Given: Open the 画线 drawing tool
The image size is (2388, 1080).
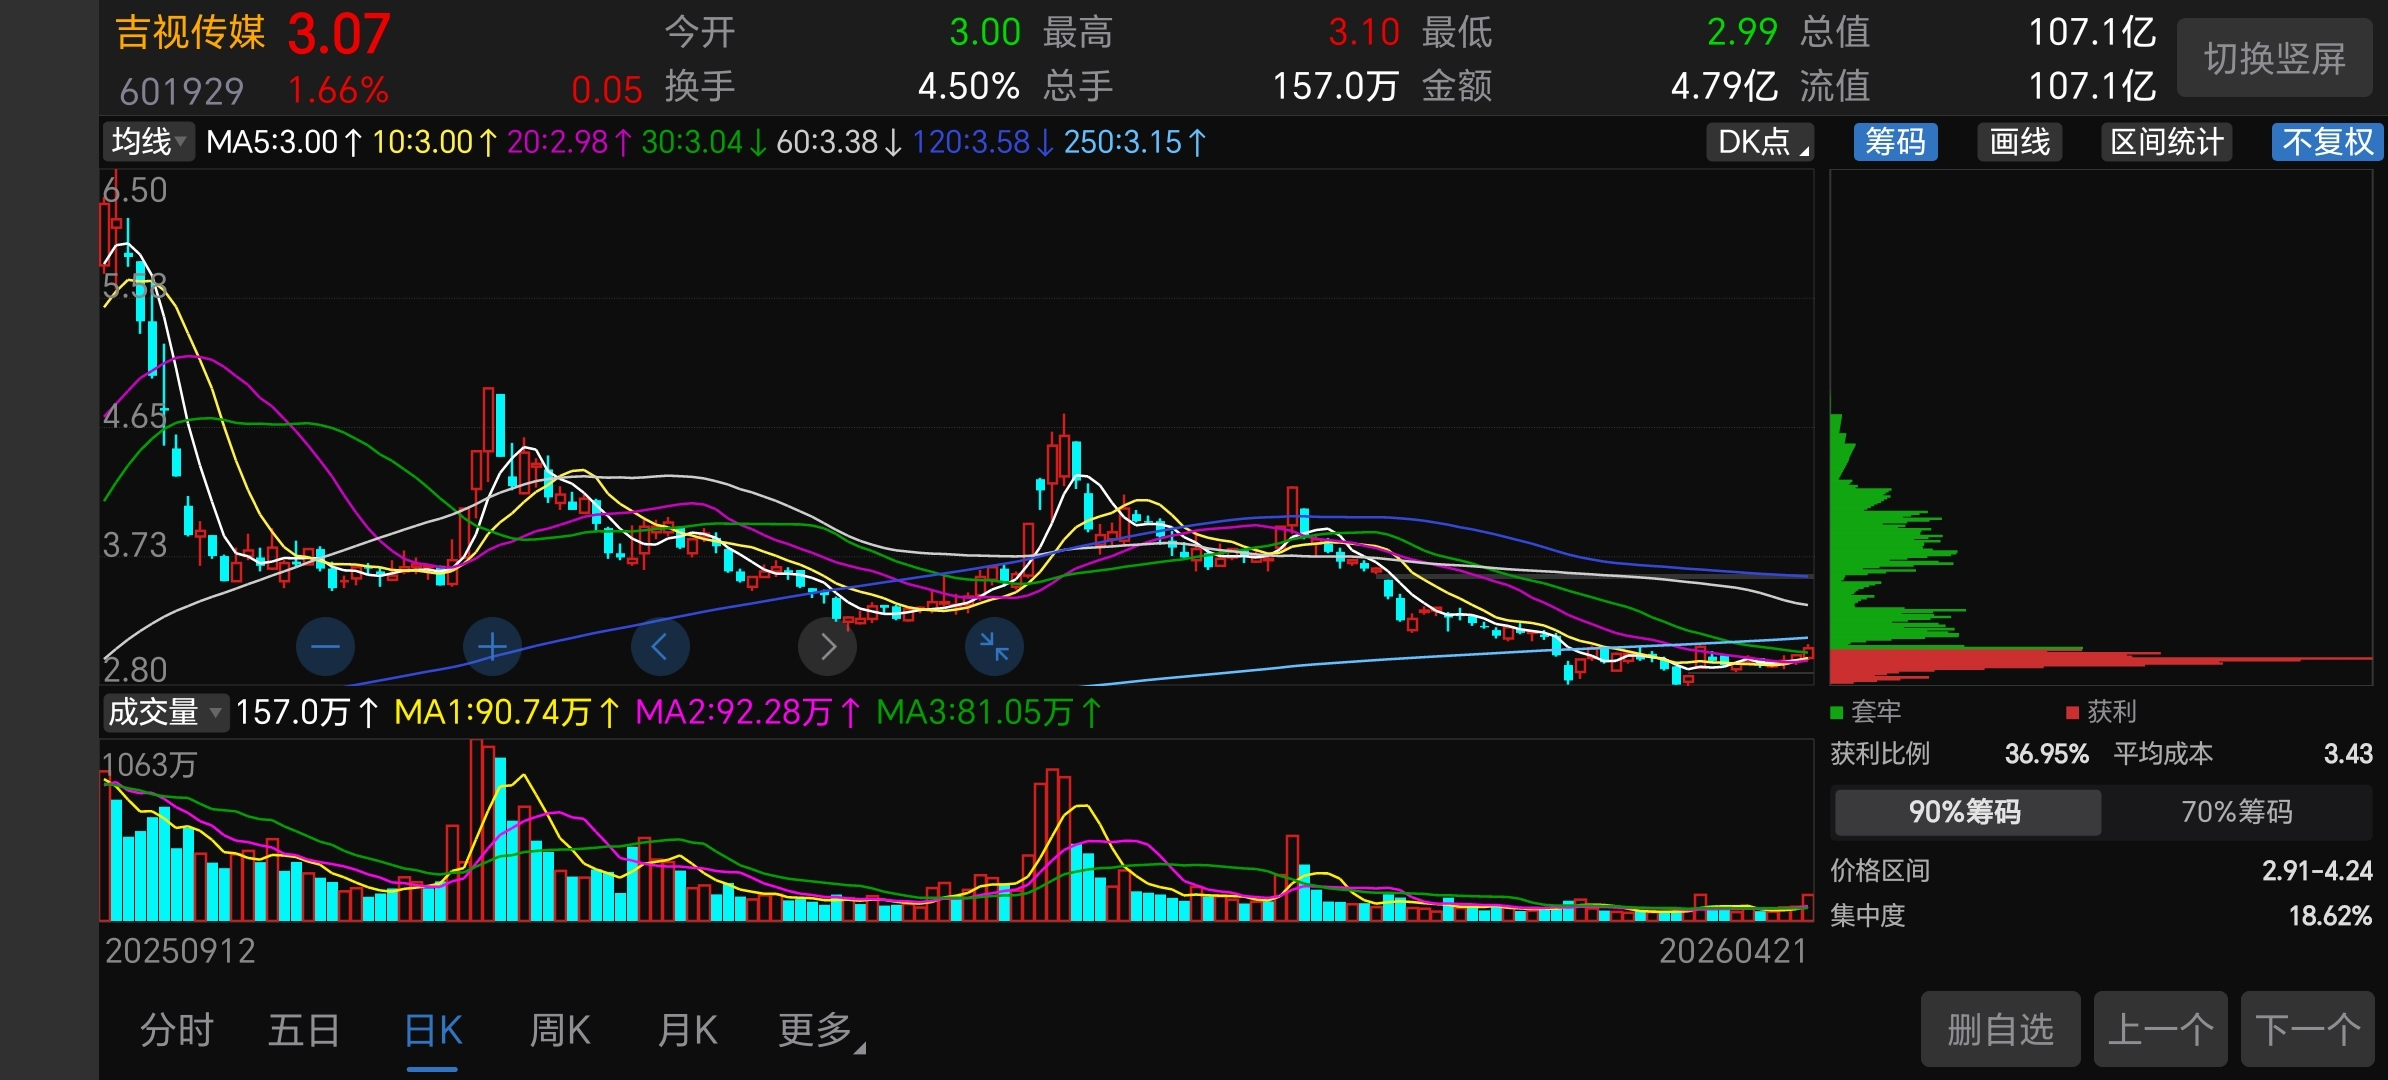Looking at the screenshot, I should 2020,142.
